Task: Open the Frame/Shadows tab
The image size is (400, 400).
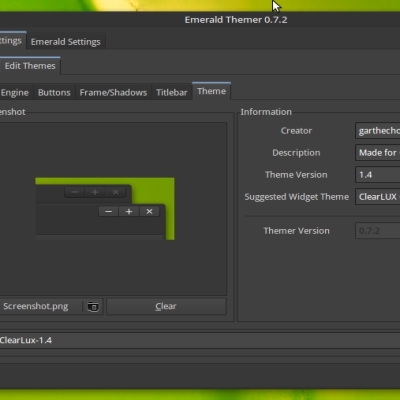Action: 113,92
